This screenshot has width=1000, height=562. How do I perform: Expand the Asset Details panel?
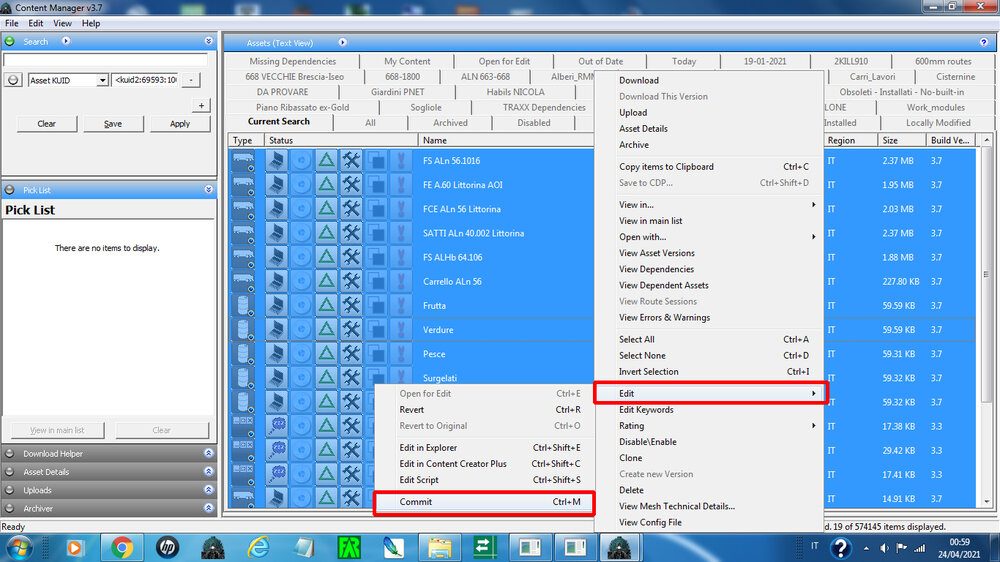209,472
